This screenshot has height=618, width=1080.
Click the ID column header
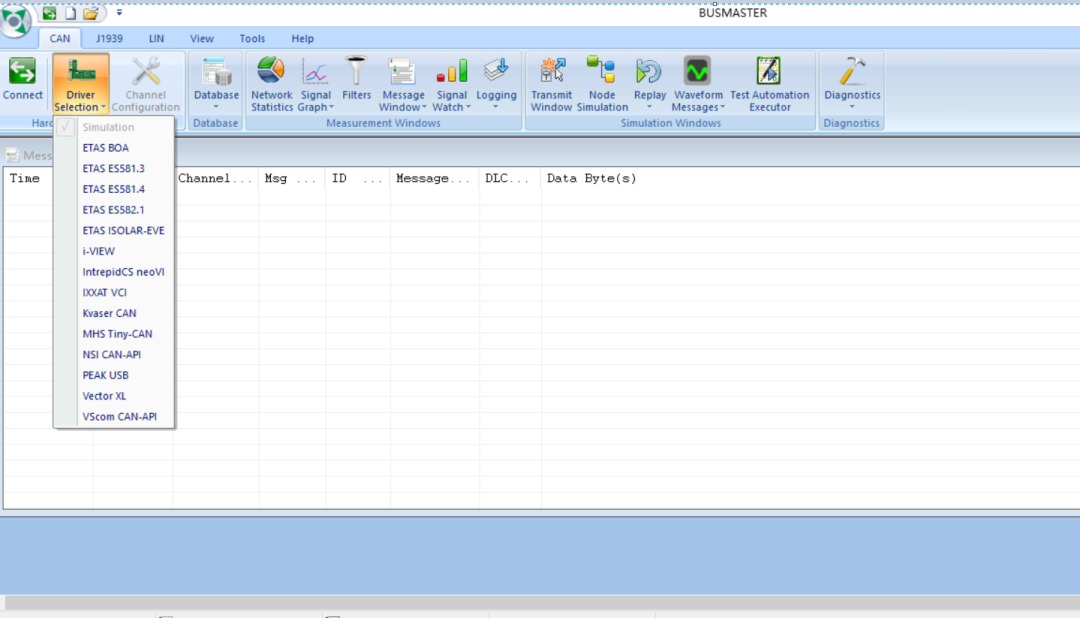click(x=357, y=178)
